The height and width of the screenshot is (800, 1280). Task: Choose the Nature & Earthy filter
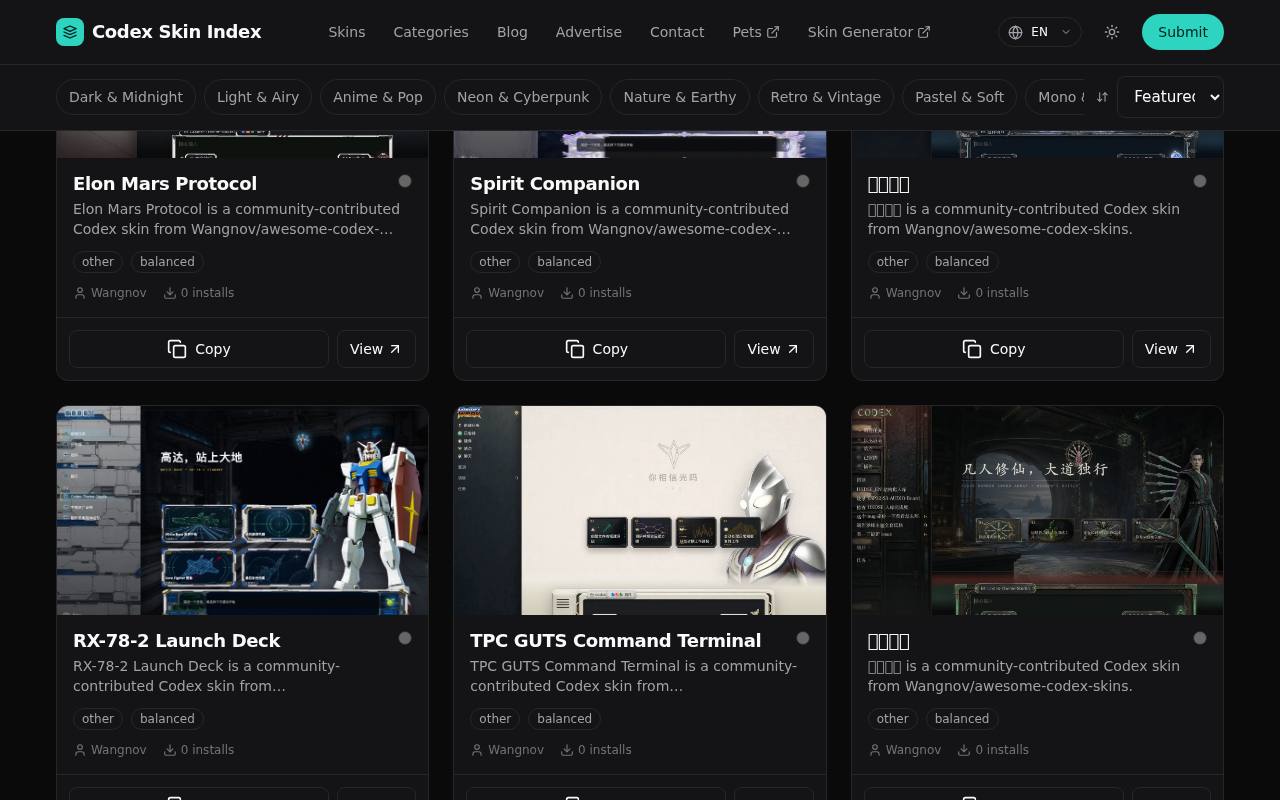pyautogui.click(x=680, y=97)
